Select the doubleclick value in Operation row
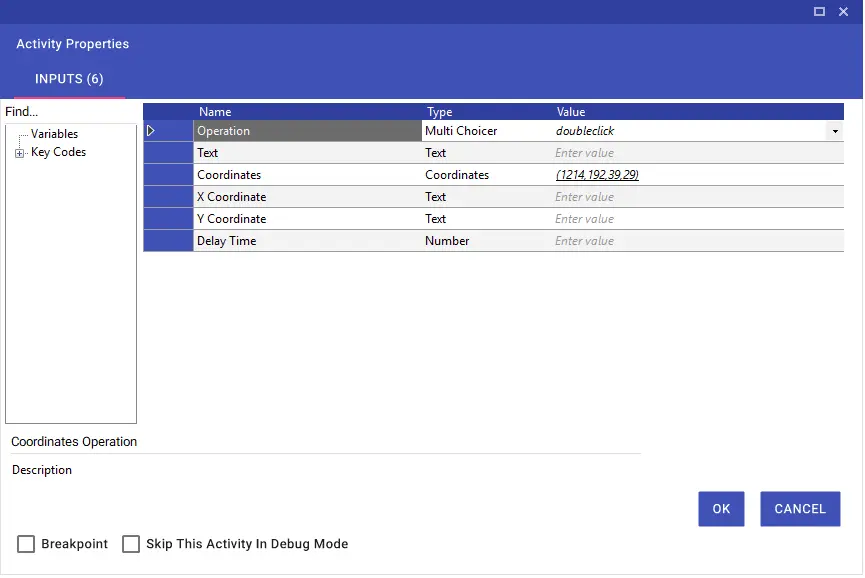Screen dimensions: 865x578 (585, 131)
